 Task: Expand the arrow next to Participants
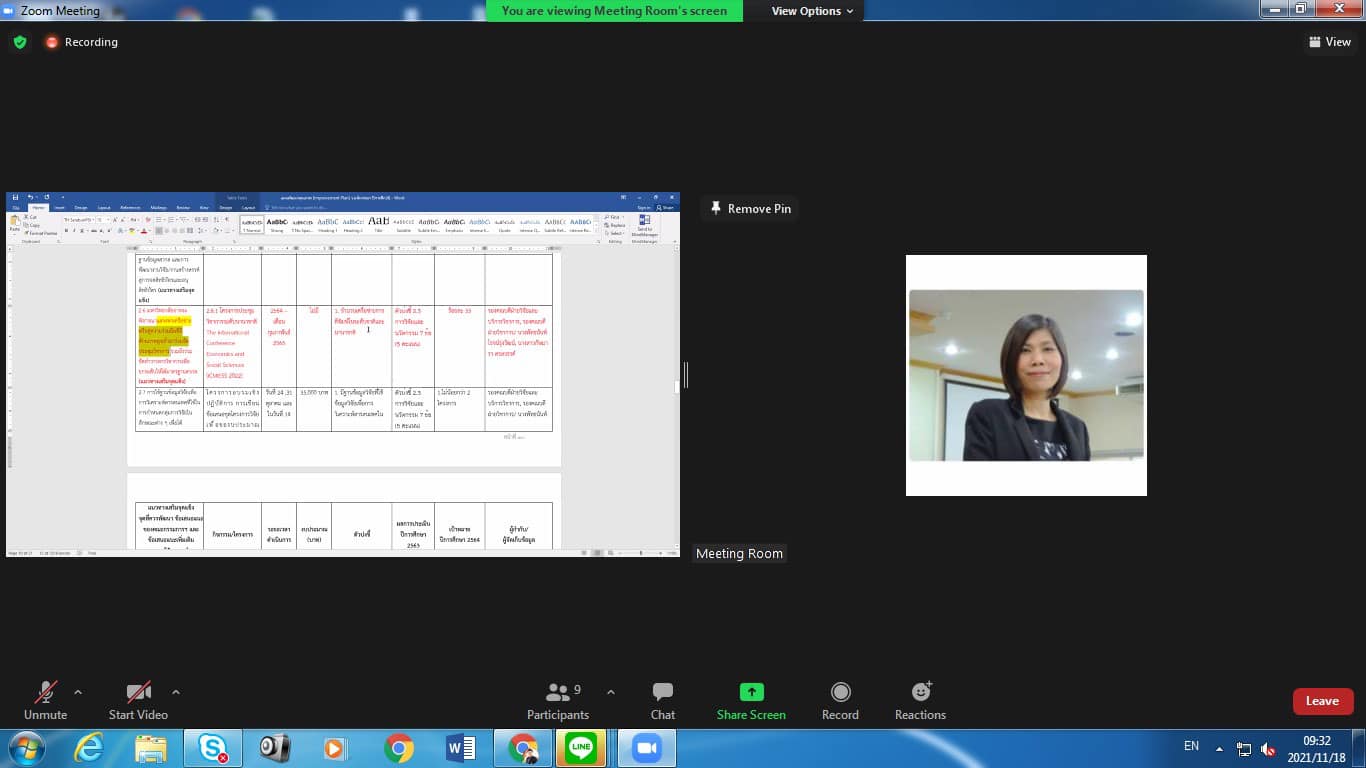click(611, 692)
